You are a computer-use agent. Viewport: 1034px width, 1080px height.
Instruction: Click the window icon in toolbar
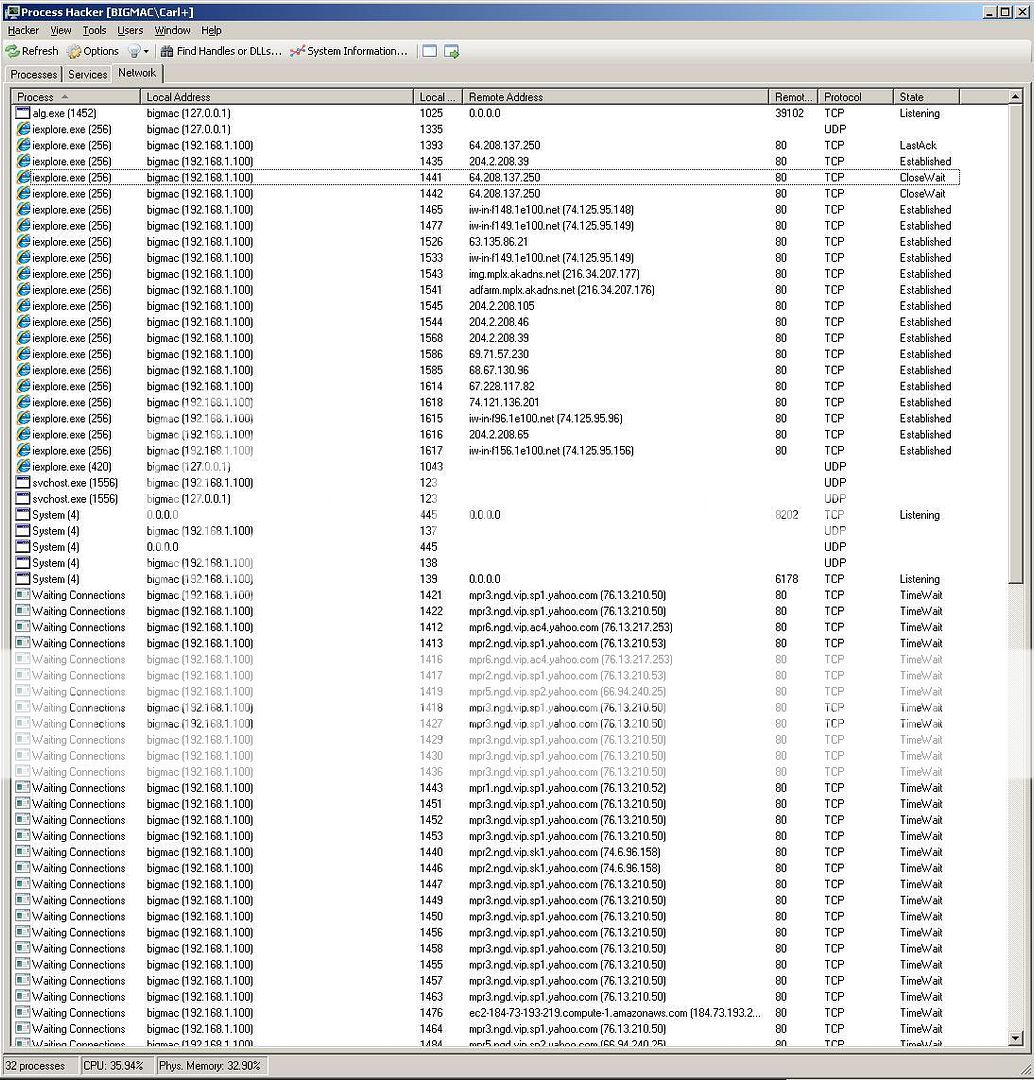(x=429, y=52)
